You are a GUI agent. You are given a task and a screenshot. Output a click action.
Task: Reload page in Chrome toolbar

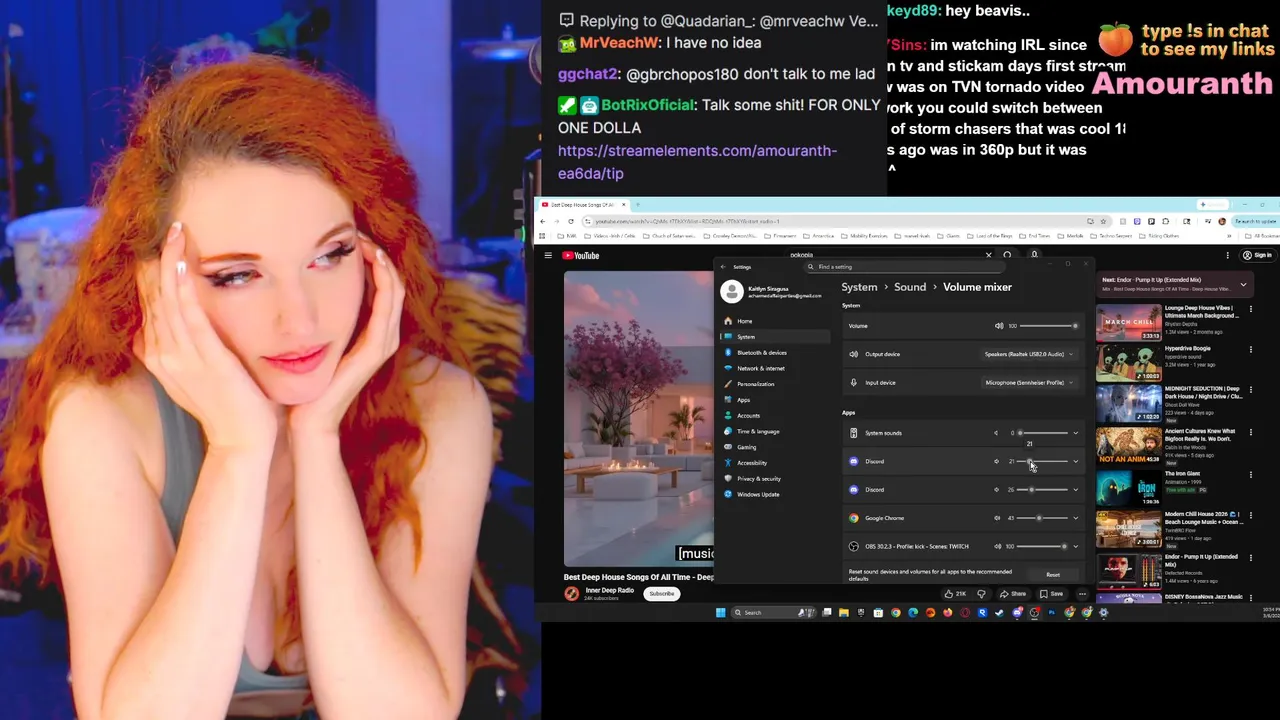[x=571, y=221]
